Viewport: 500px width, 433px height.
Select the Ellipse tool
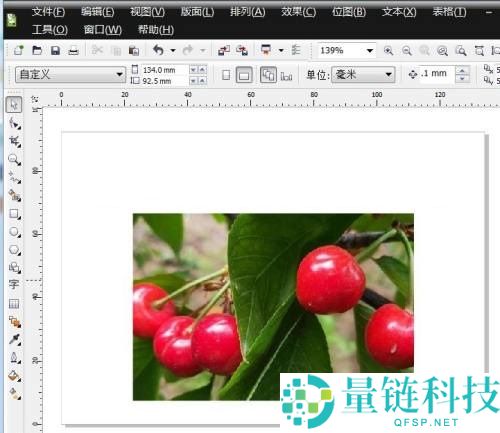click(x=14, y=232)
